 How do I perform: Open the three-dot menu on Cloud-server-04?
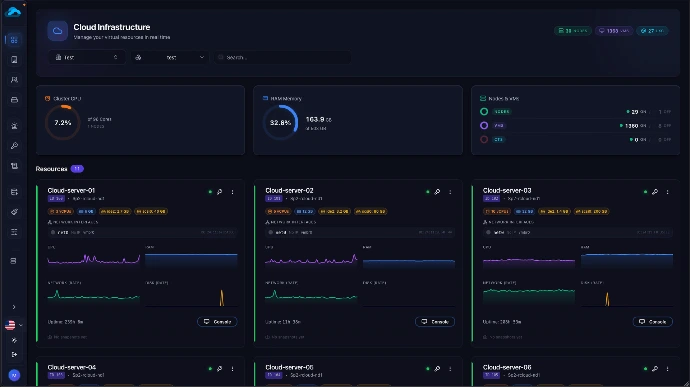click(x=232, y=369)
